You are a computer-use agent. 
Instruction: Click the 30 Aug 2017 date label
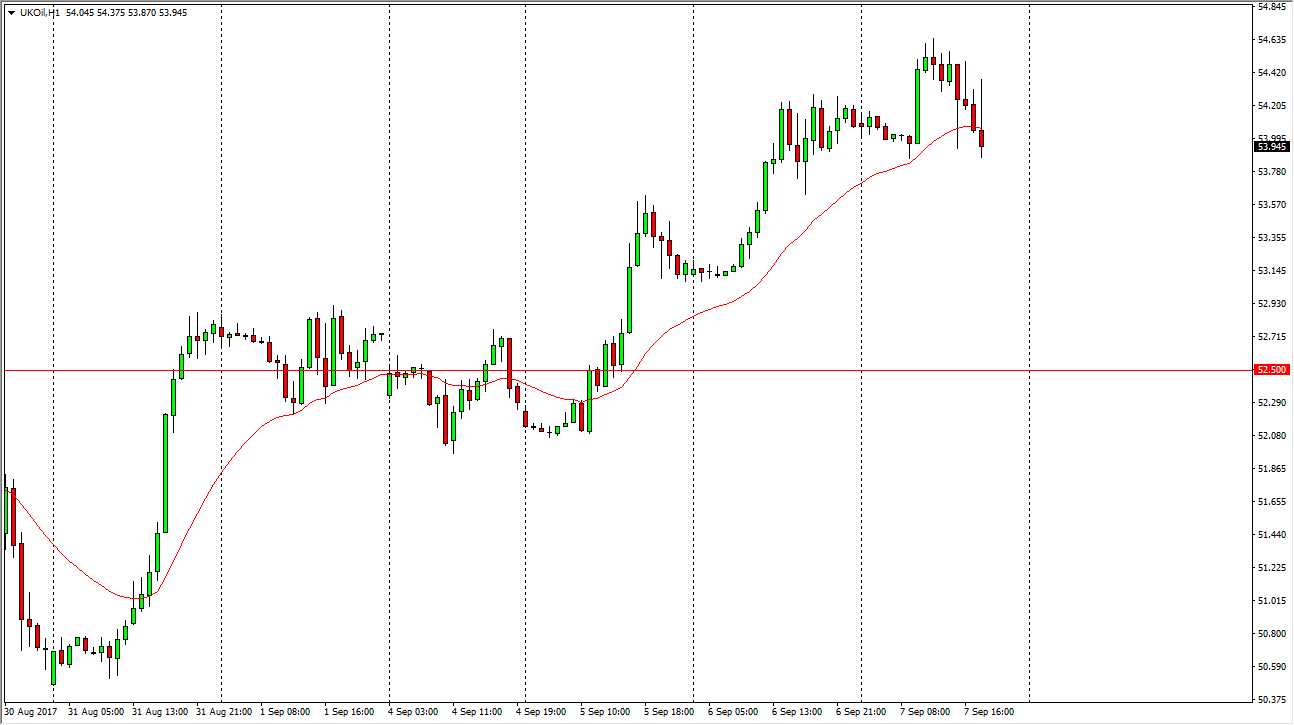(x=29, y=713)
